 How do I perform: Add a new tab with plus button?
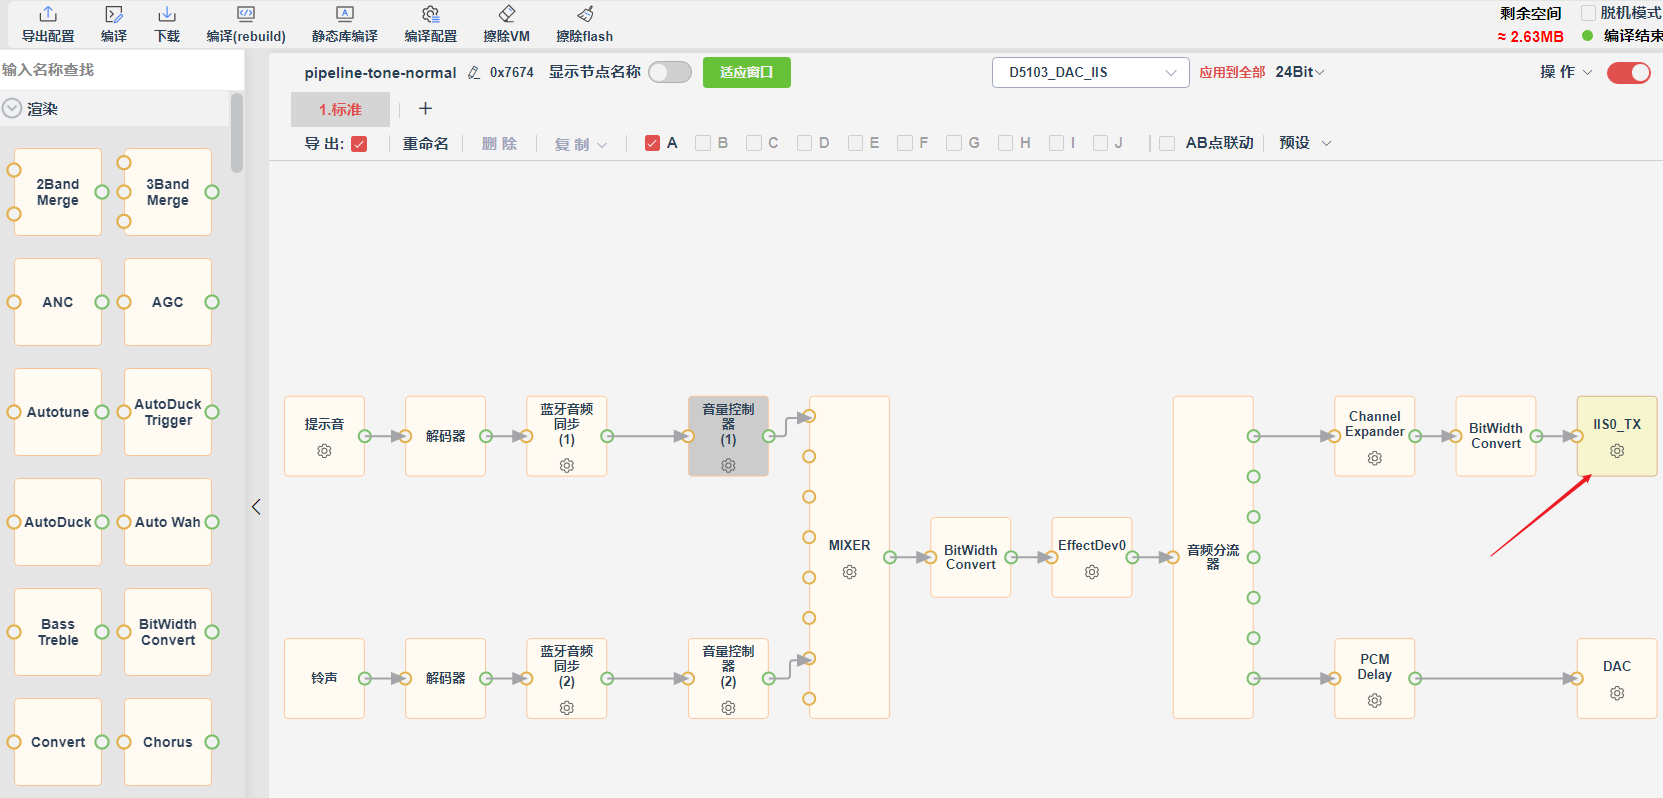pyautogui.click(x=425, y=108)
